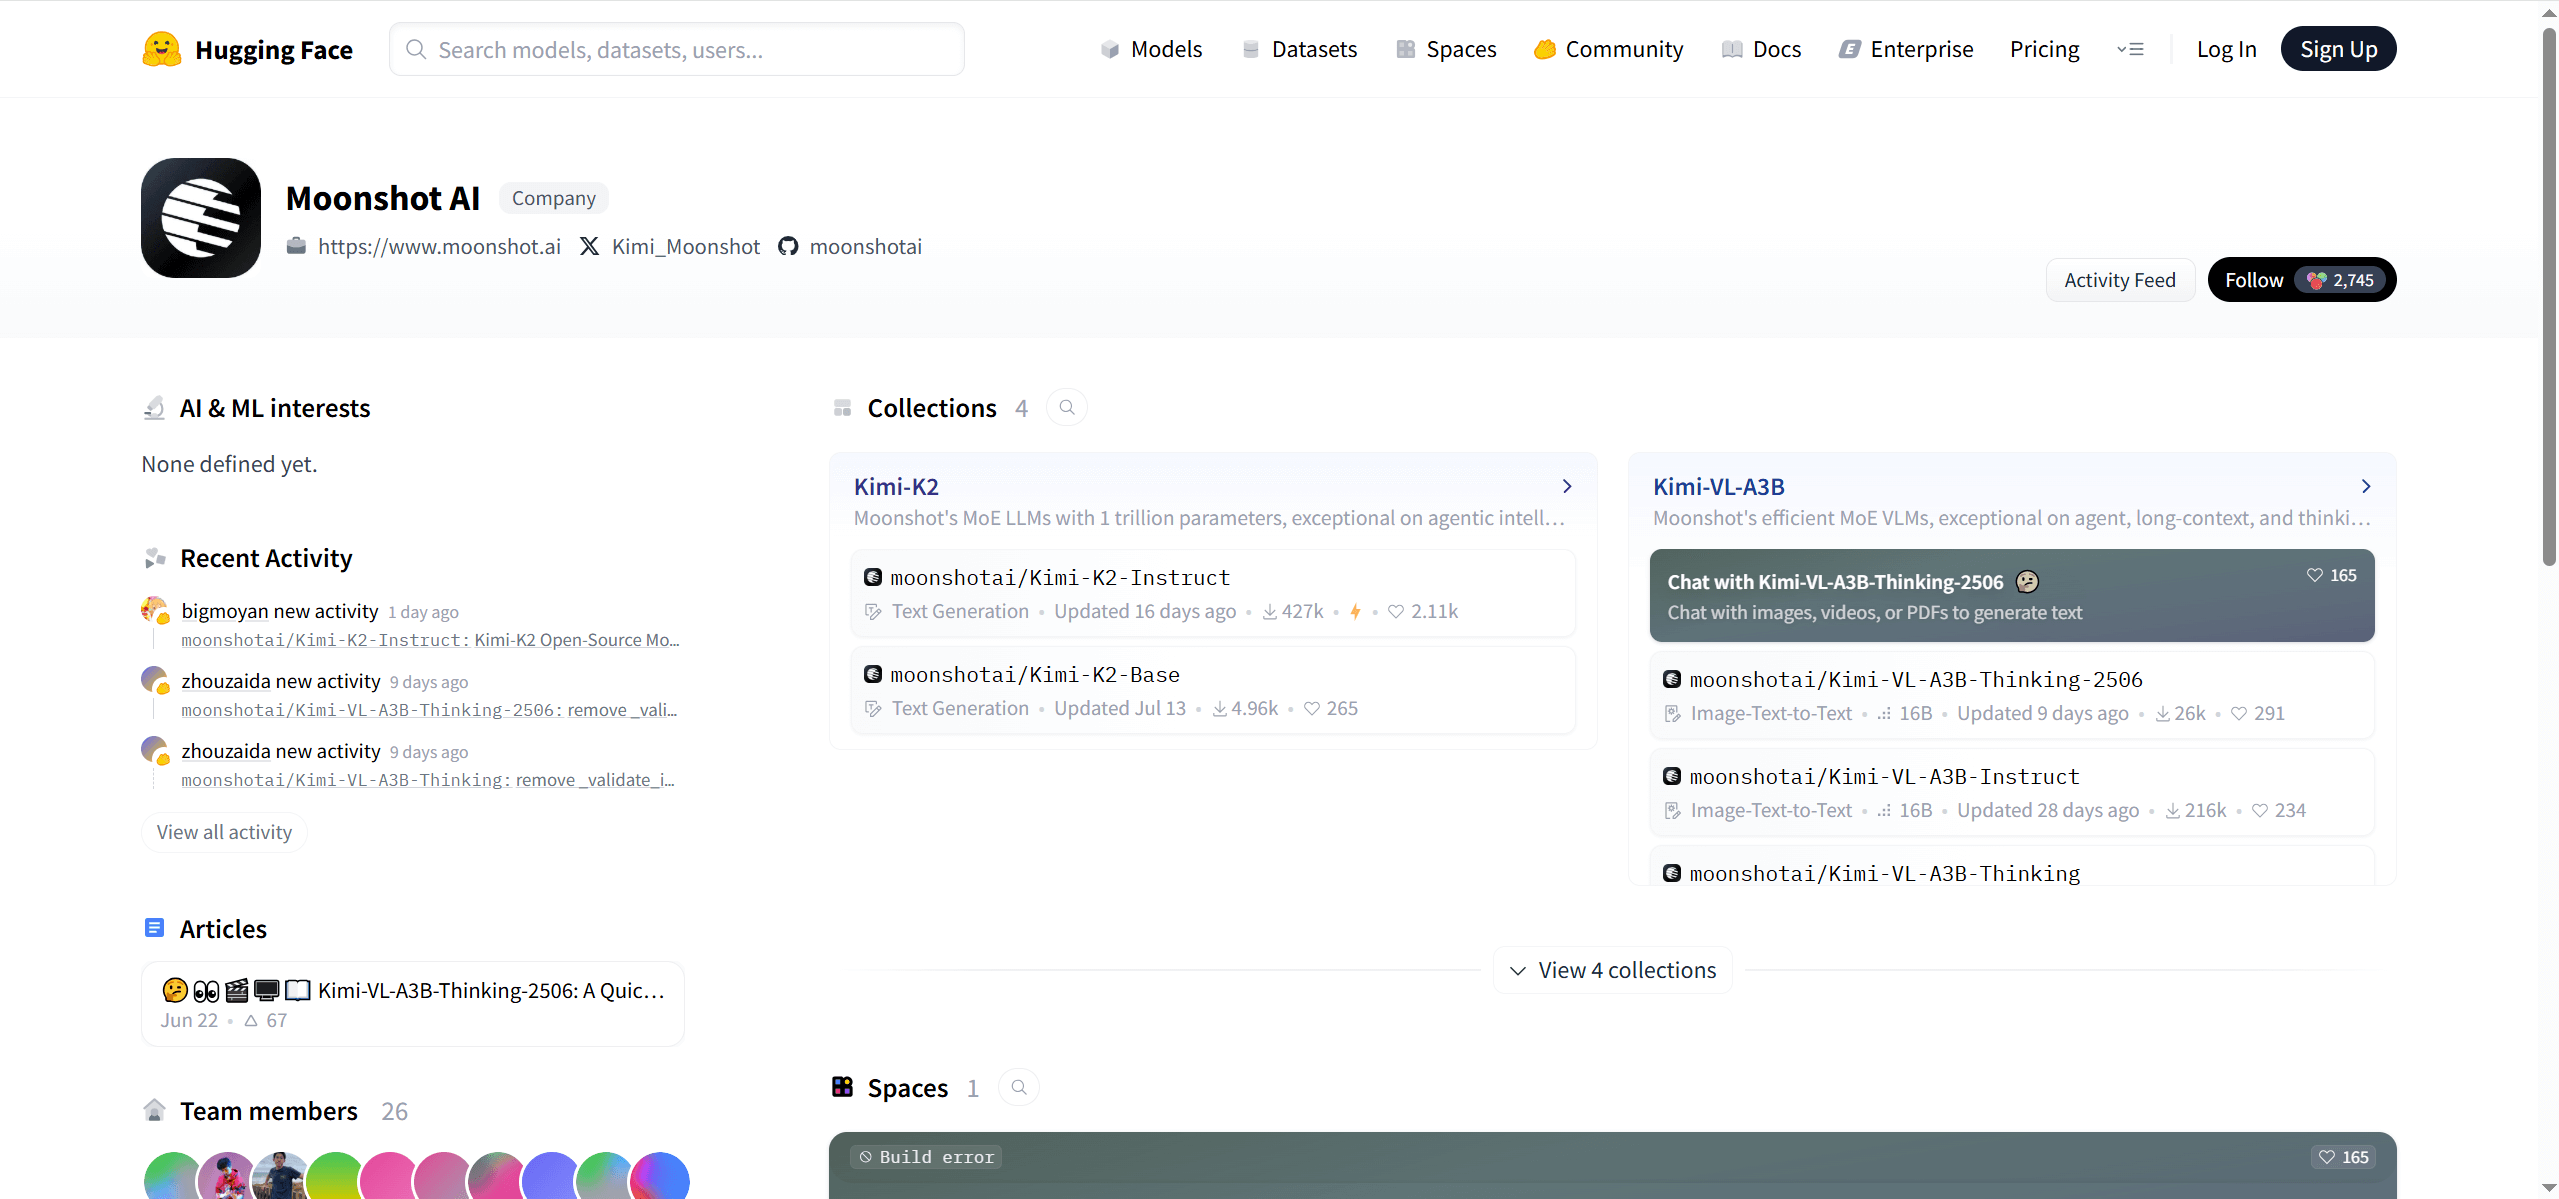The width and height of the screenshot is (2559, 1199).
Task: Click the X Kimi_Moonshot profile icon
Action: coord(590,246)
